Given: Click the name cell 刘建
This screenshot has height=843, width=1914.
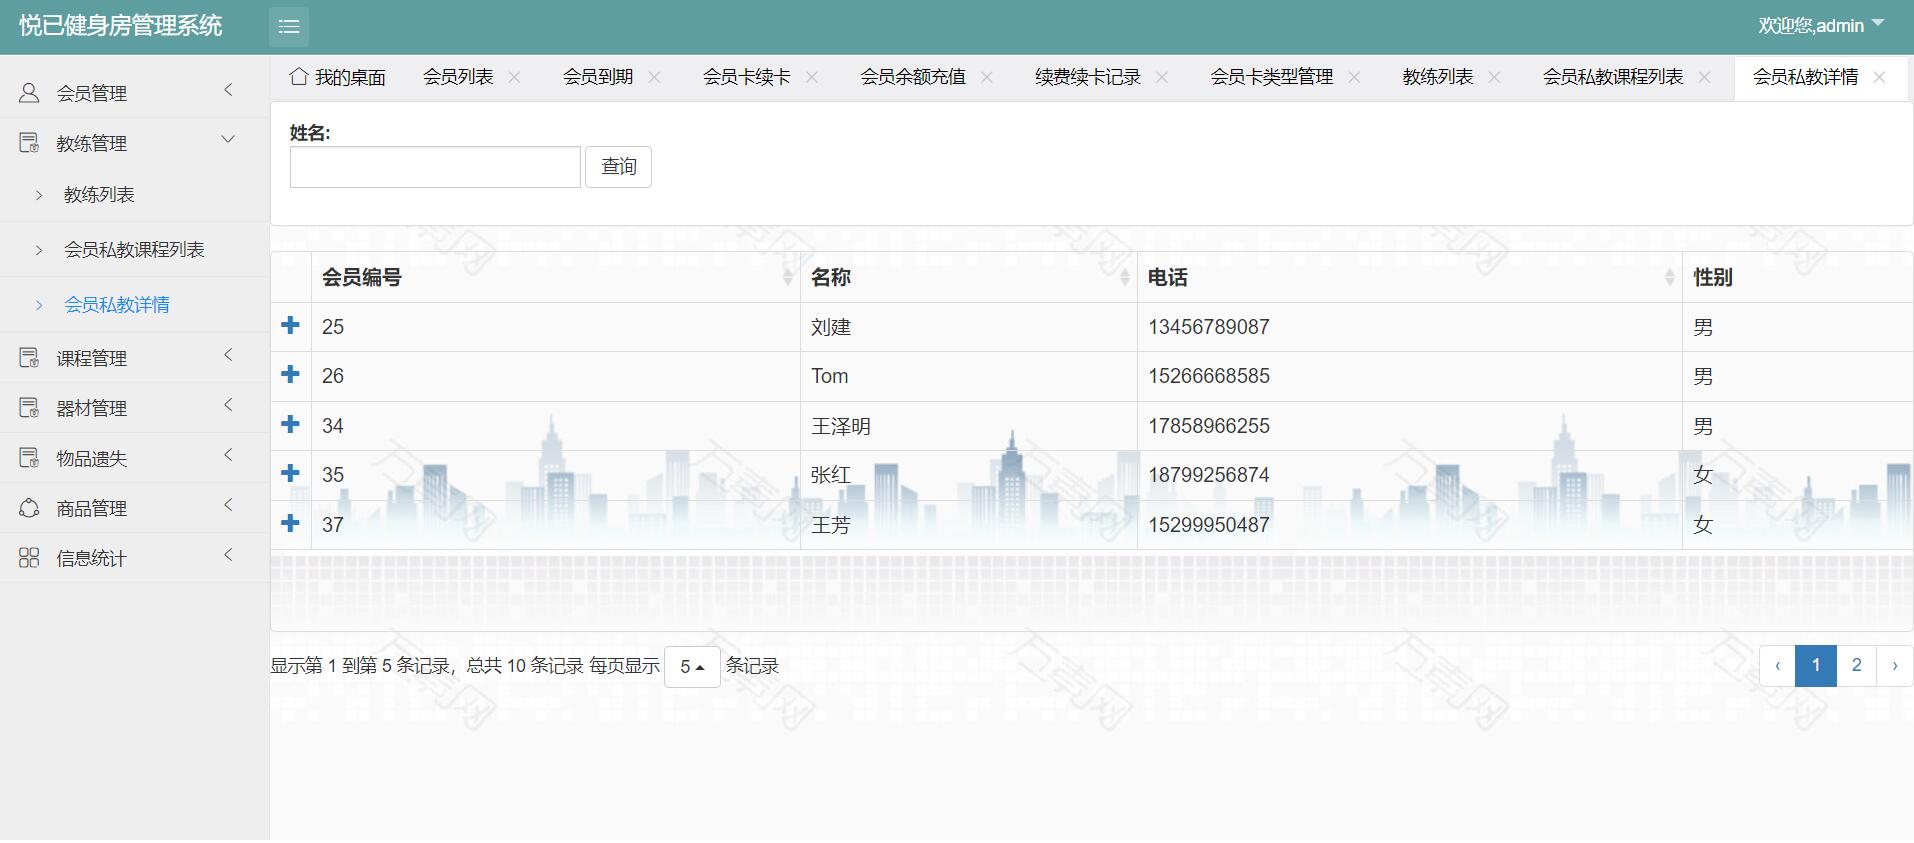Looking at the screenshot, I should tap(831, 327).
